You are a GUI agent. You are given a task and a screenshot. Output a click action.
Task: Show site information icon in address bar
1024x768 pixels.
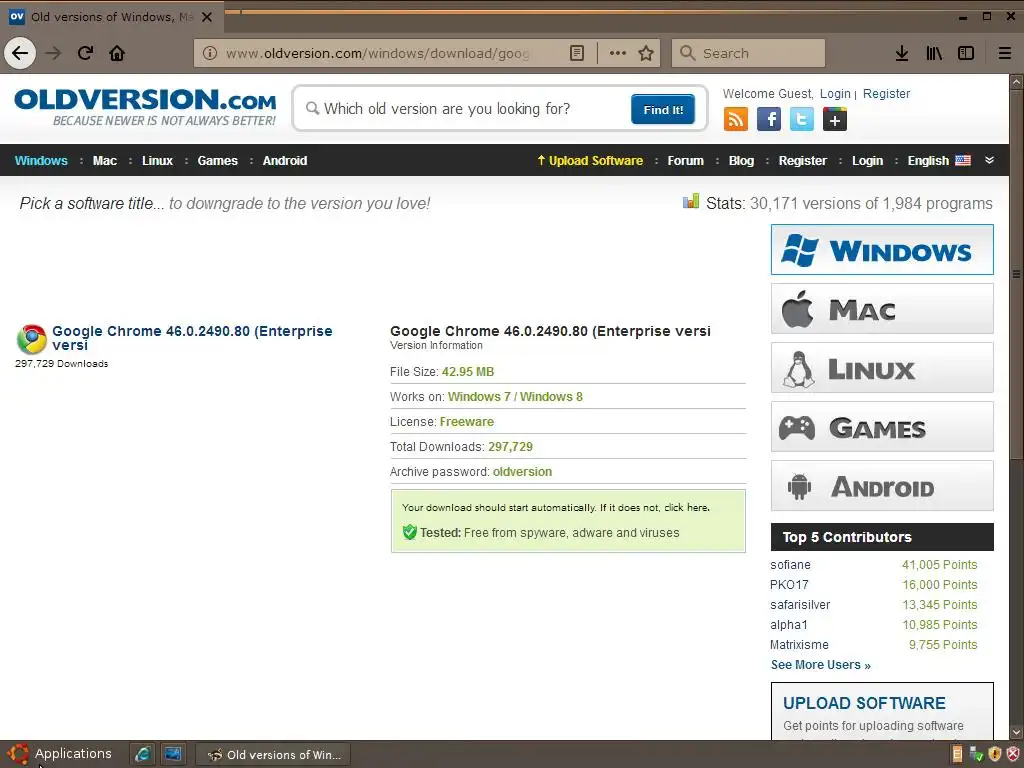(x=210, y=54)
